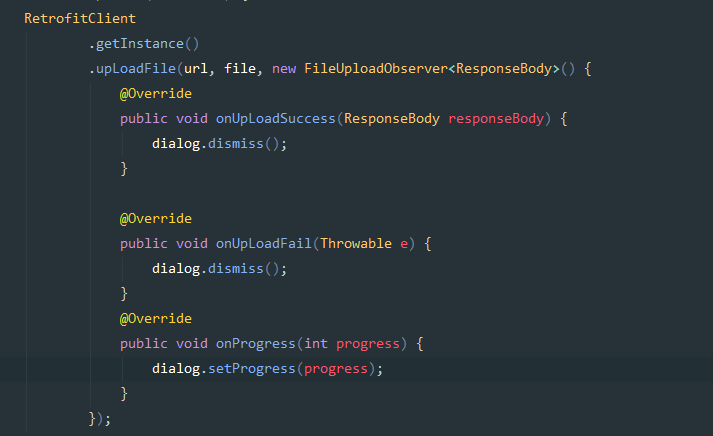Click dialog in the setProgress line
This screenshot has height=436, width=713.
click(x=176, y=369)
